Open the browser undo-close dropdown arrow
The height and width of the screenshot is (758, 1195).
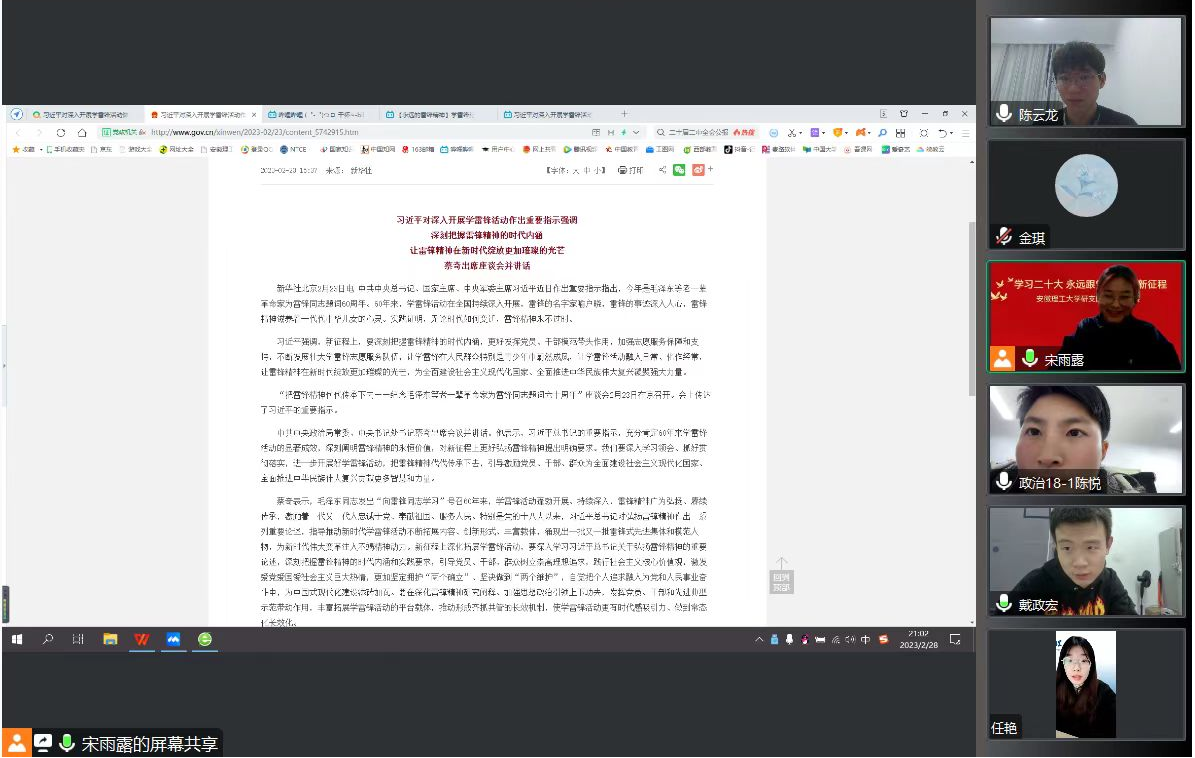(950, 132)
